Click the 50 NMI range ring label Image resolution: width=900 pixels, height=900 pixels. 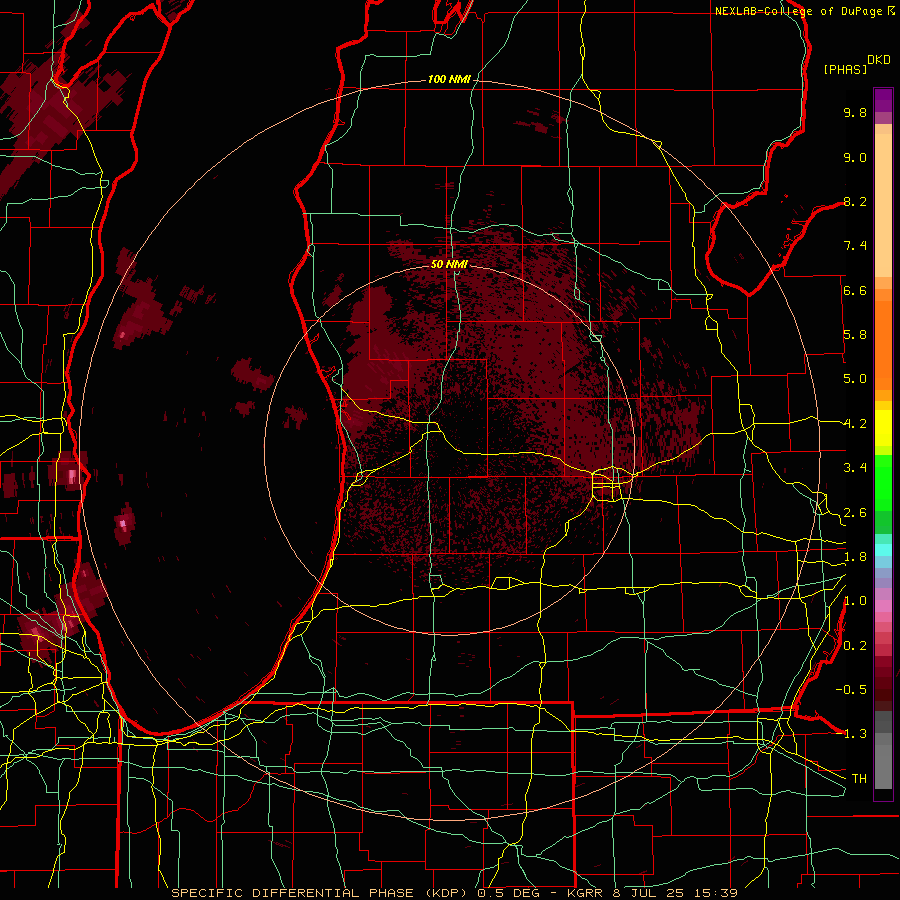pyautogui.click(x=449, y=264)
